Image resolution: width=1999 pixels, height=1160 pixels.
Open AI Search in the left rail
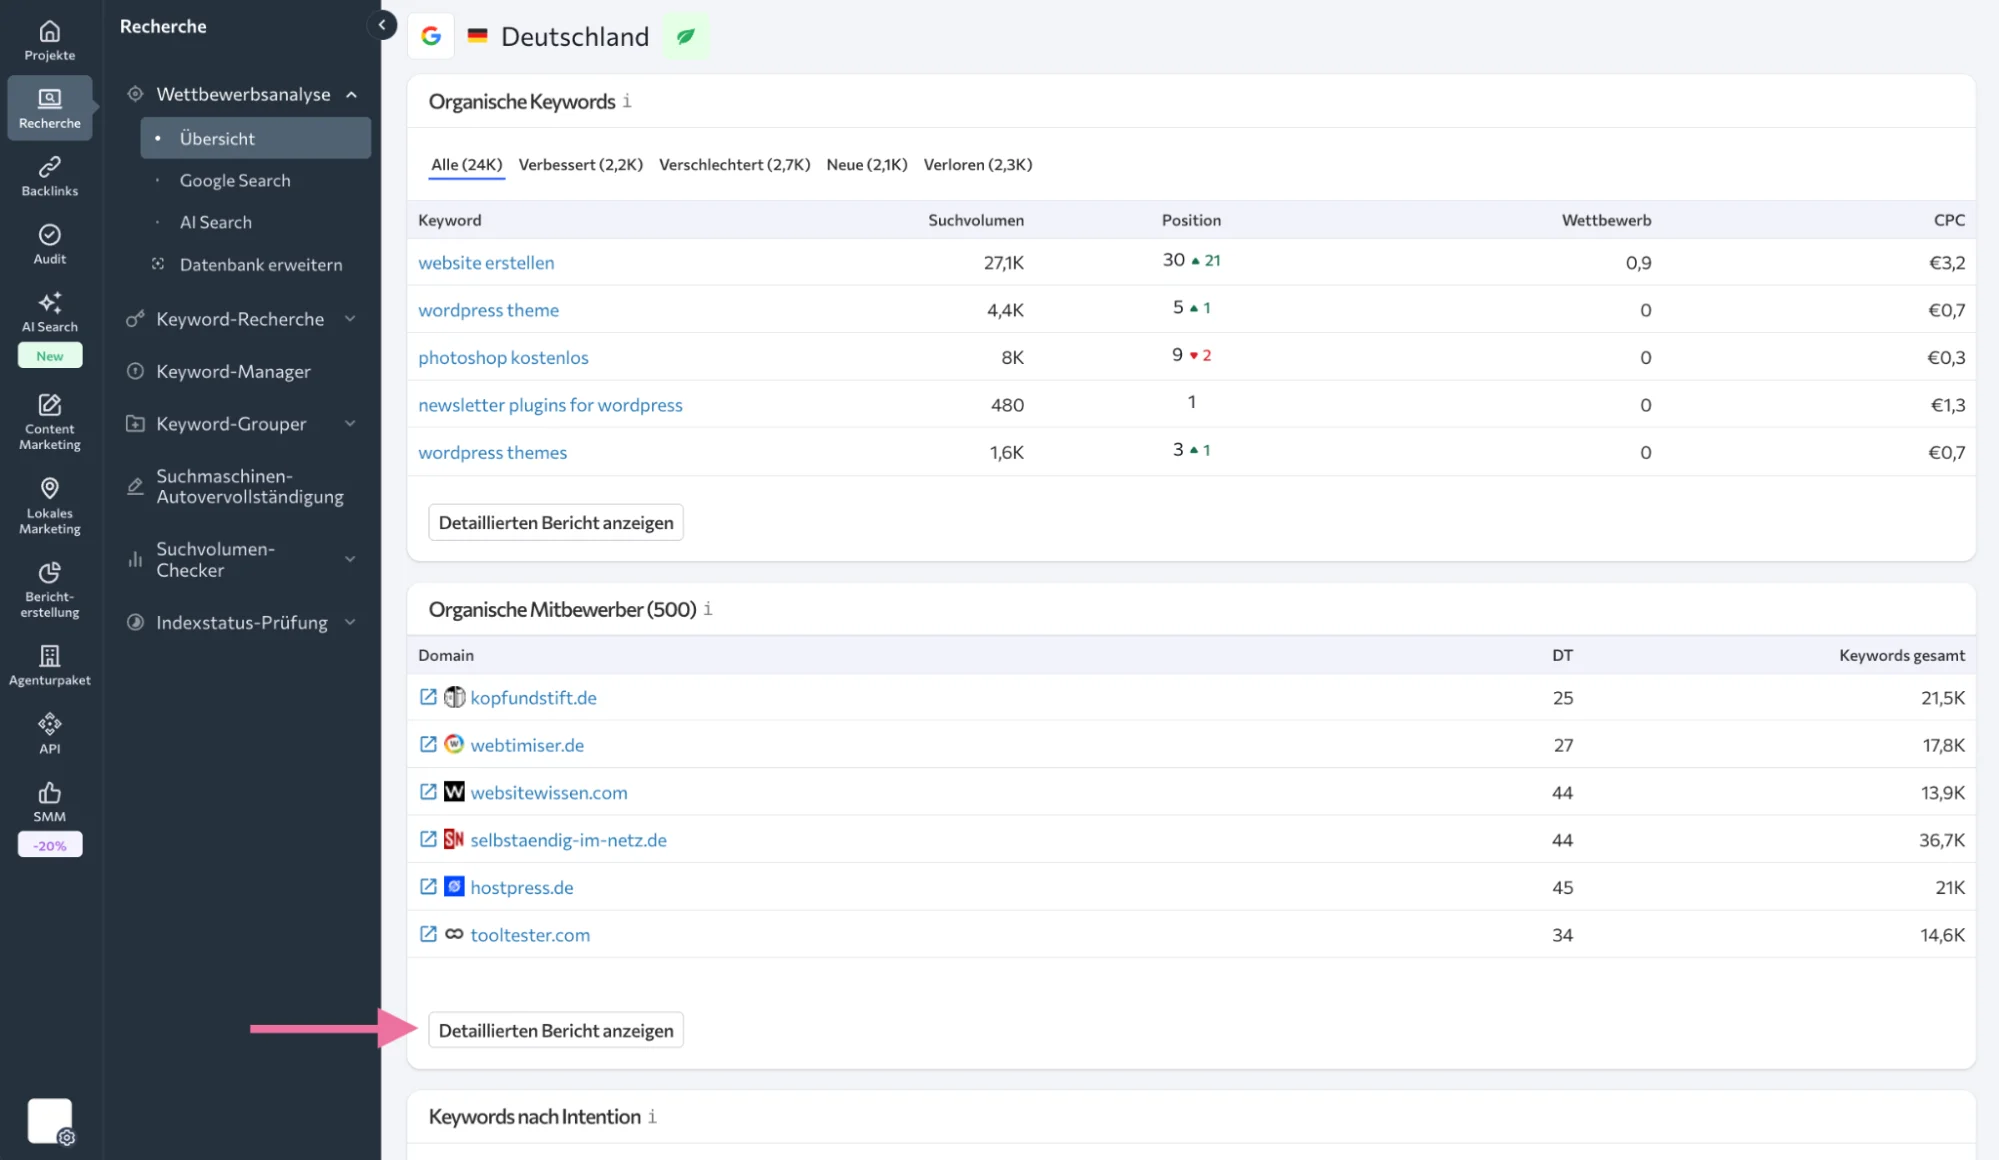(x=49, y=311)
